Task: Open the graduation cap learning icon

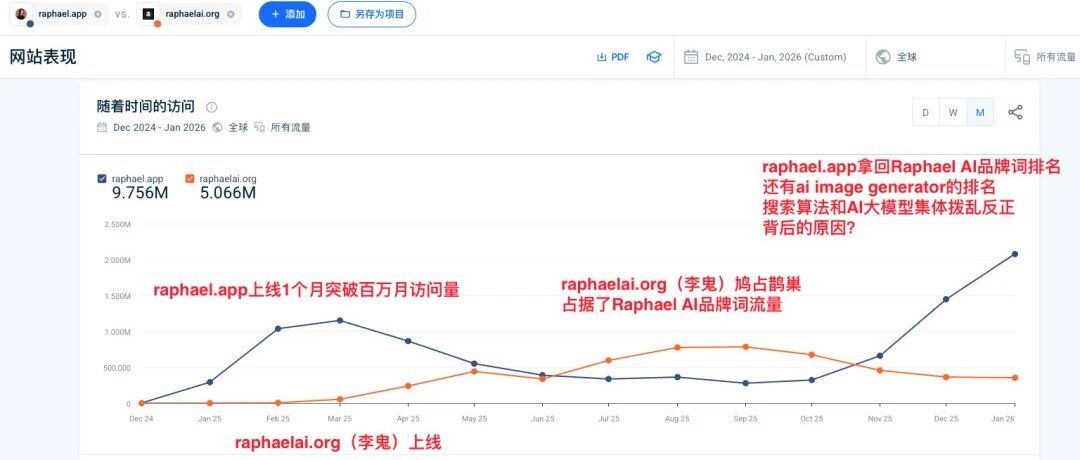Action: click(653, 57)
